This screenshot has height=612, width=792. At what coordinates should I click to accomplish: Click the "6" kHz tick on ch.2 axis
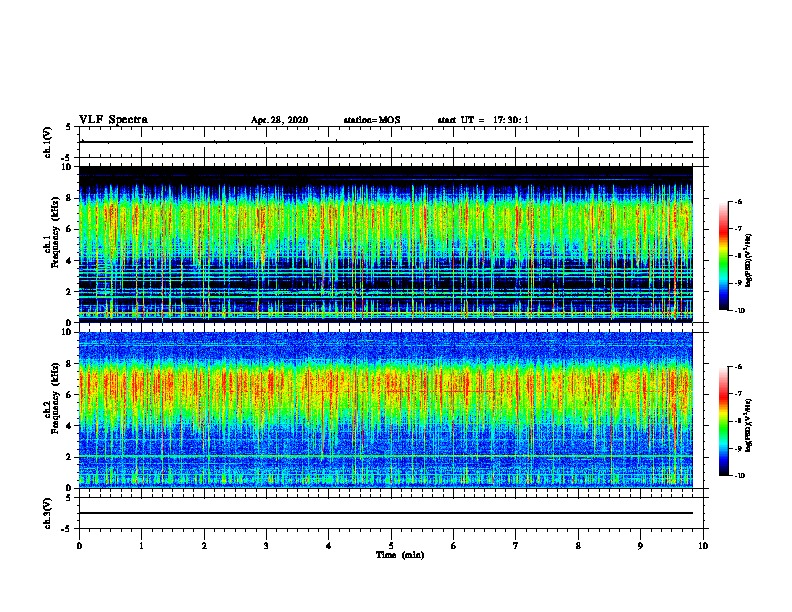pos(70,395)
